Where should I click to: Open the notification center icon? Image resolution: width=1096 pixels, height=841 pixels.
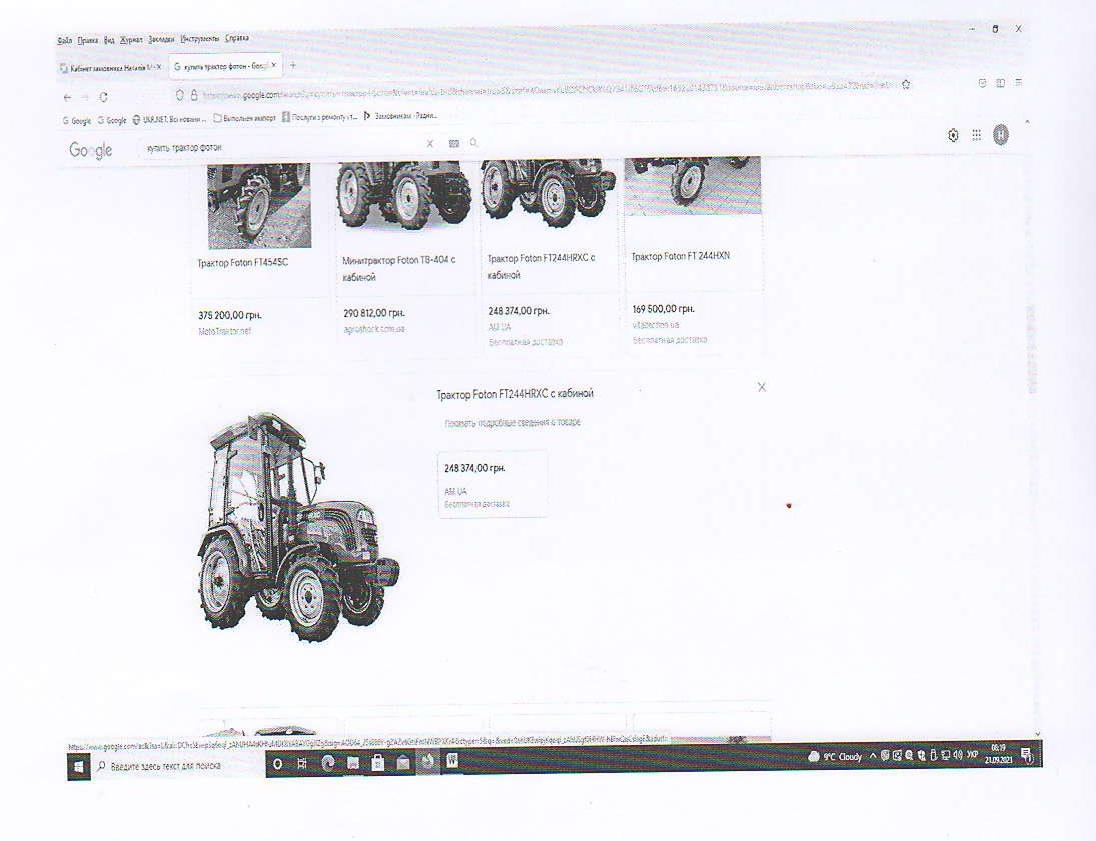point(1027,754)
